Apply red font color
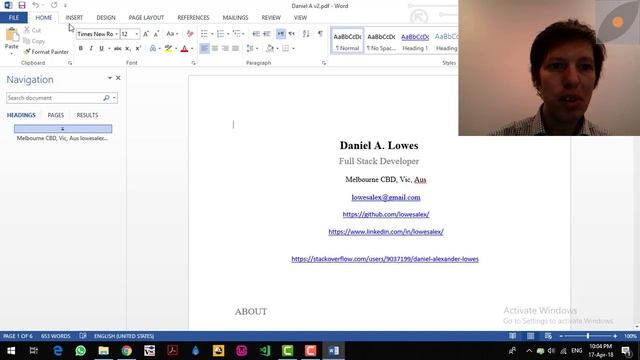The height and width of the screenshot is (360, 640). [x=184, y=49]
